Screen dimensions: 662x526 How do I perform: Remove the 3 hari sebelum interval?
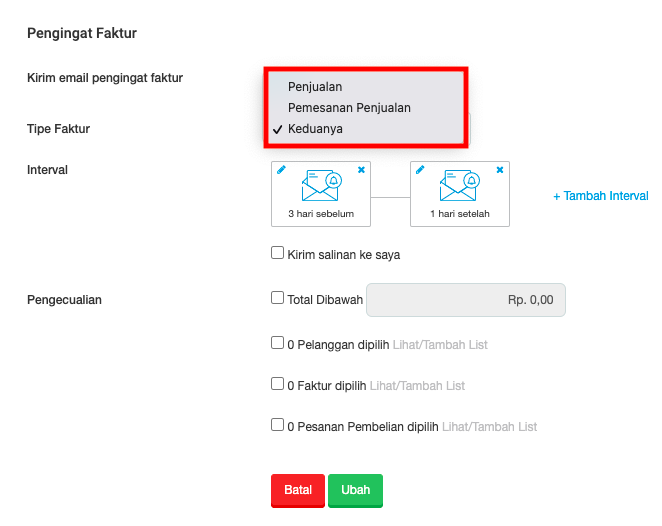click(361, 170)
